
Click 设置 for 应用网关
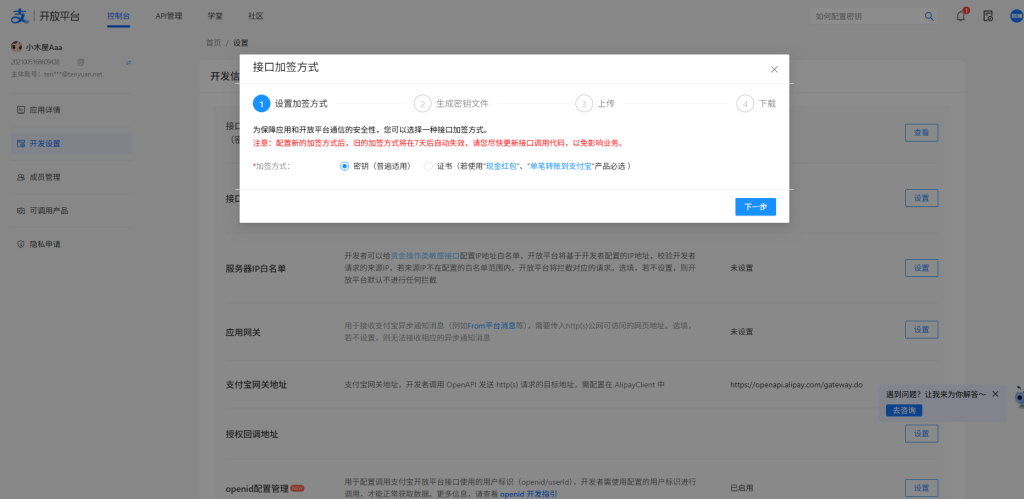(x=921, y=330)
